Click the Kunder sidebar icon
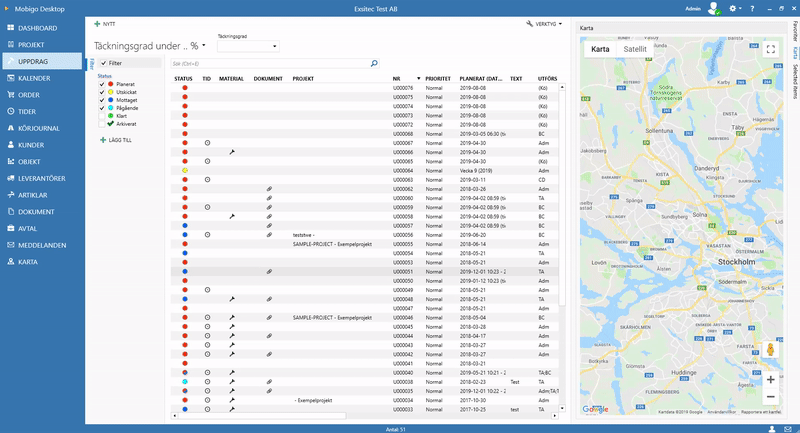Image resolution: width=800 pixels, height=433 pixels. pyautogui.click(x=11, y=145)
